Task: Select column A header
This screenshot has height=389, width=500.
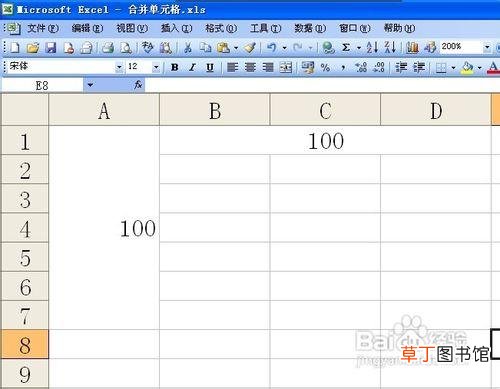Action: click(x=104, y=110)
